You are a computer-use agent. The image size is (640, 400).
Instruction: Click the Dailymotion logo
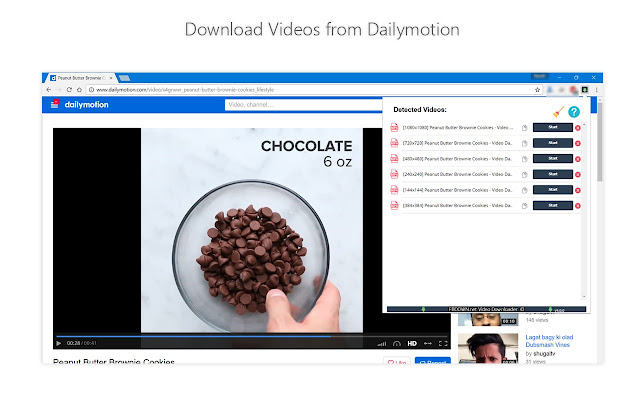point(87,104)
